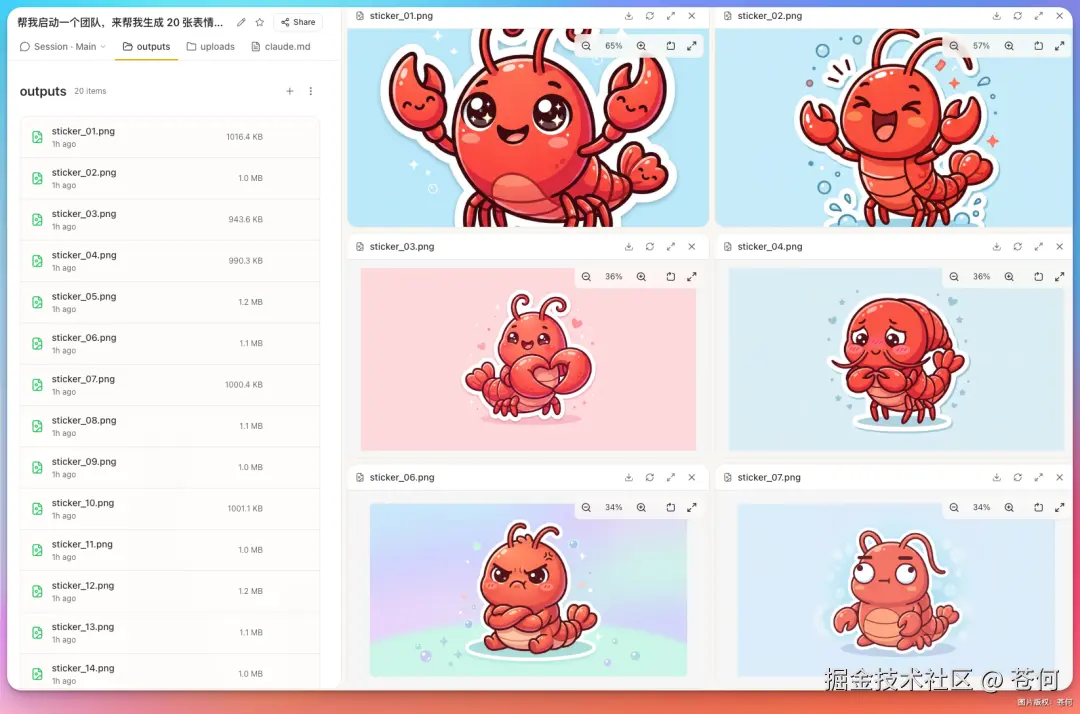Refresh the sticker_01.png preview panel
This screenshot has width=1080, height=714.
650,16
